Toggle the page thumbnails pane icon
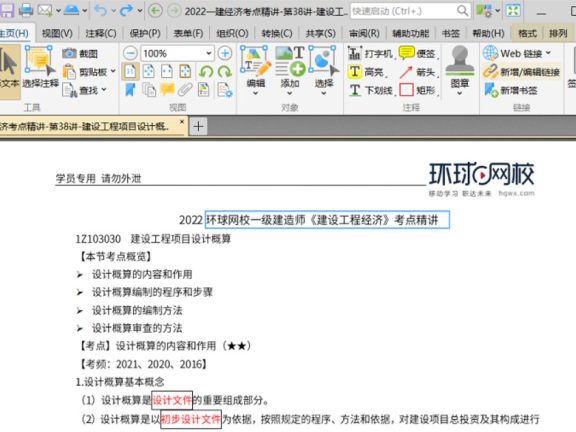 149,90
